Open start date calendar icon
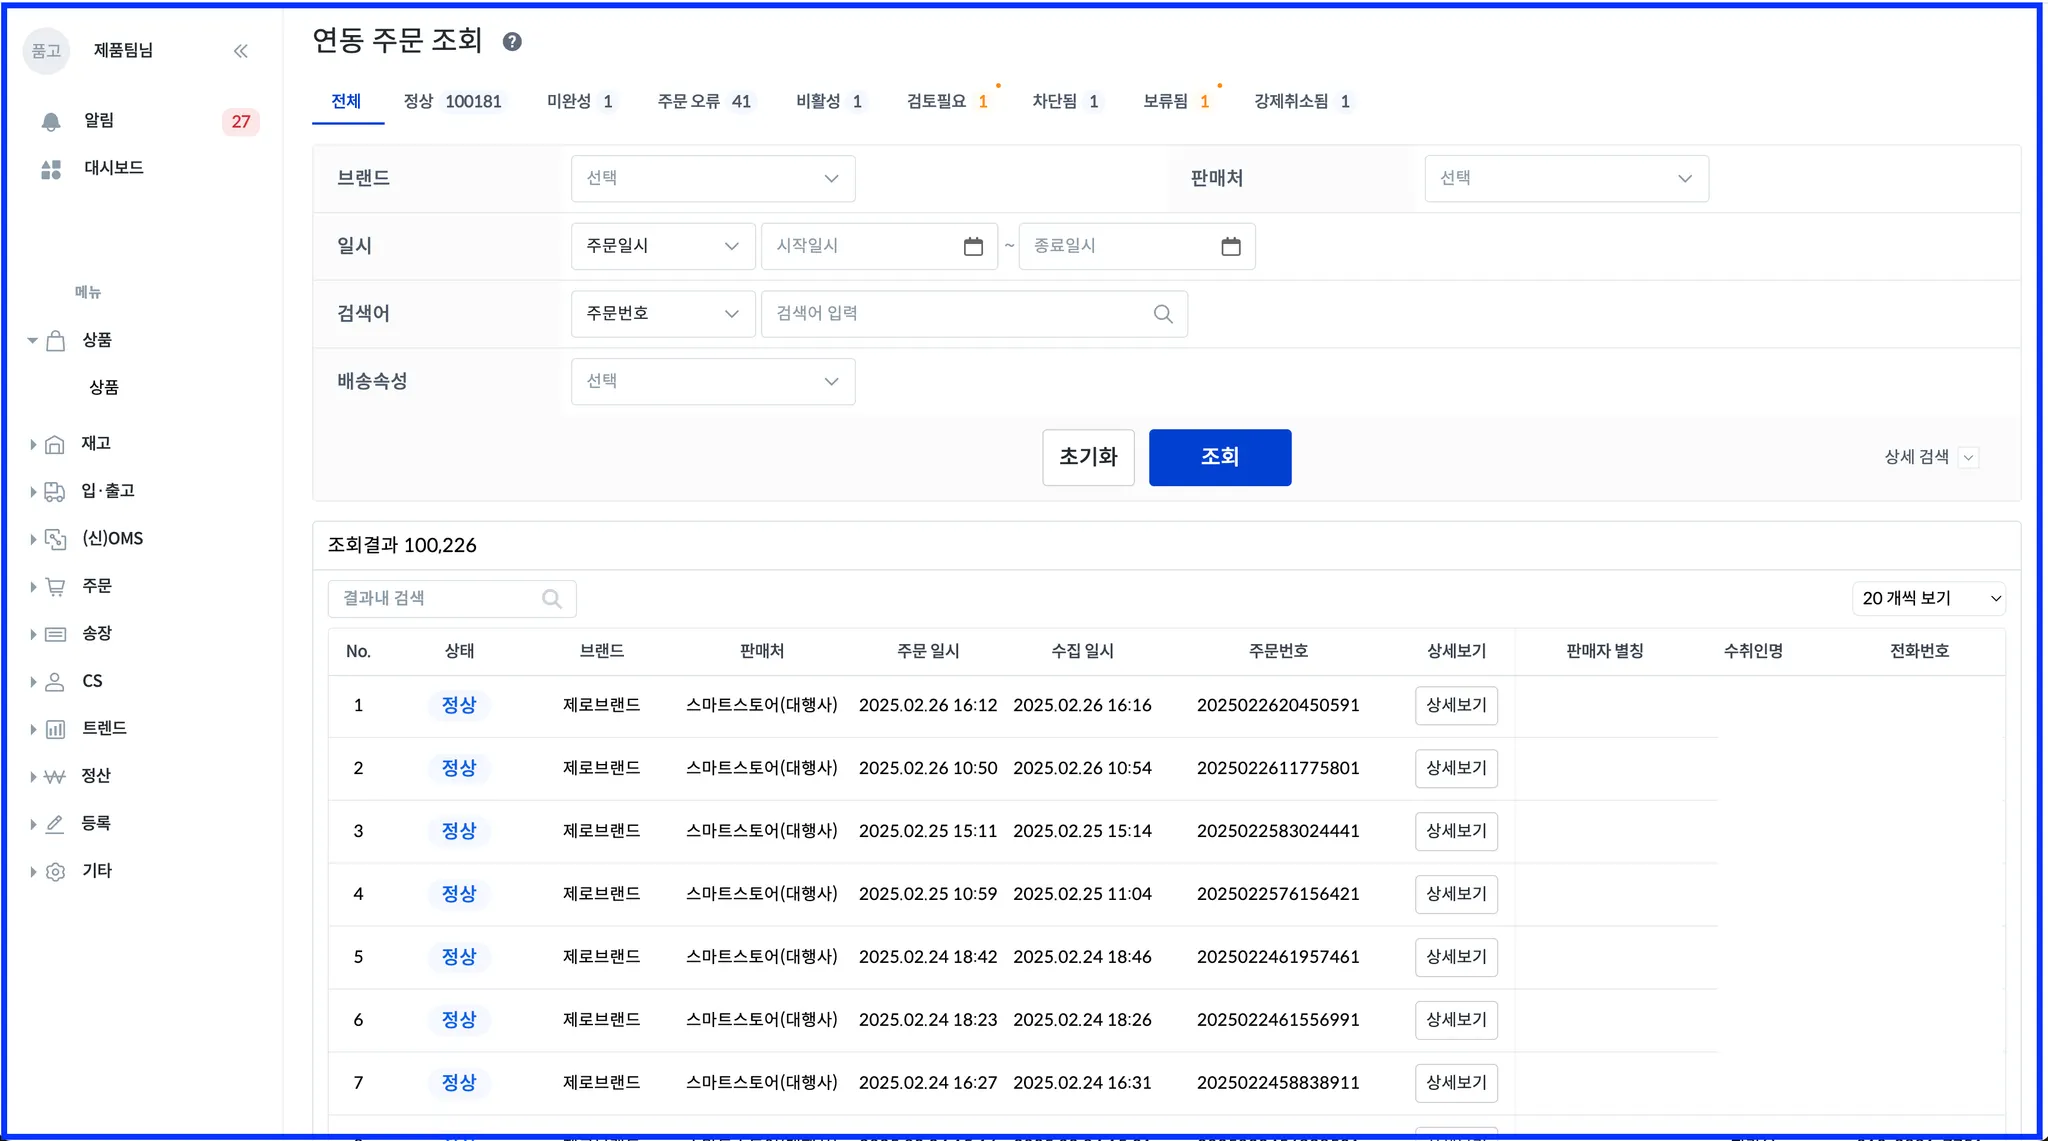The width and height of the screenshot is (2048, 1141). (973, 246)
